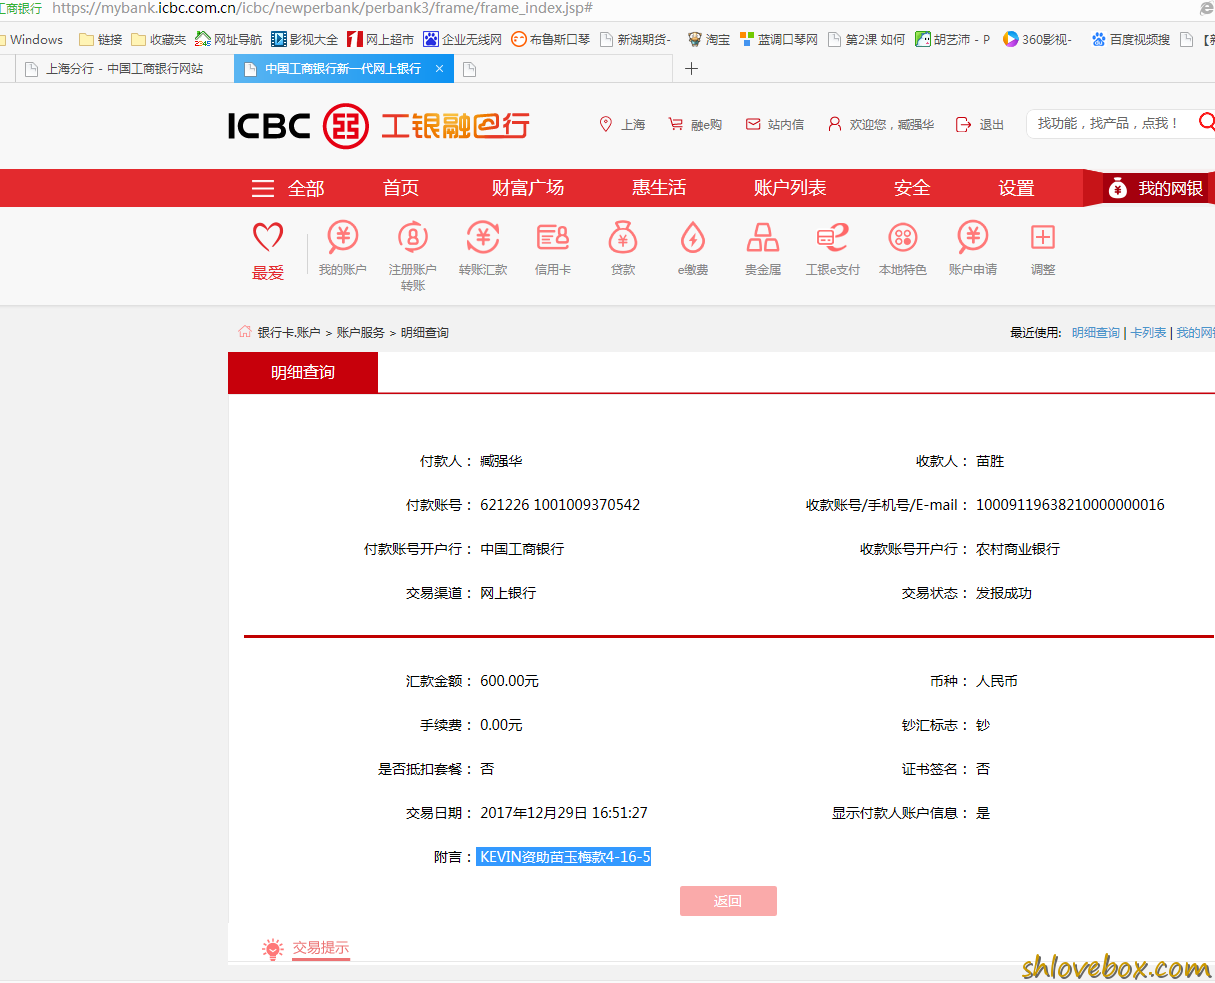Viewport: 1215px width, 983px height.
Task: Click the payer account number 621226 1001009370542
Action: click(x=560, y=505)
